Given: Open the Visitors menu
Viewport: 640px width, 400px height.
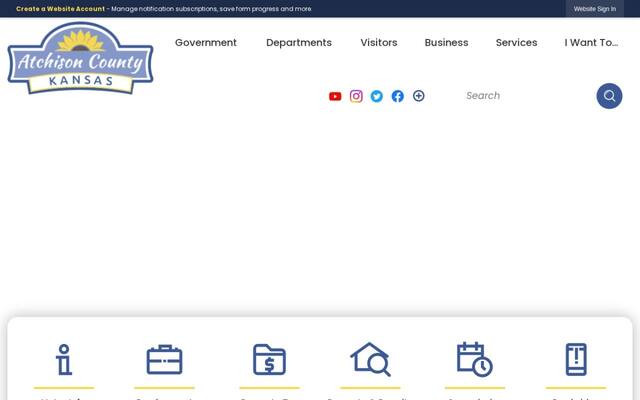Looking at the screenshot, I should pyautogui.click(x=379, y=42).
